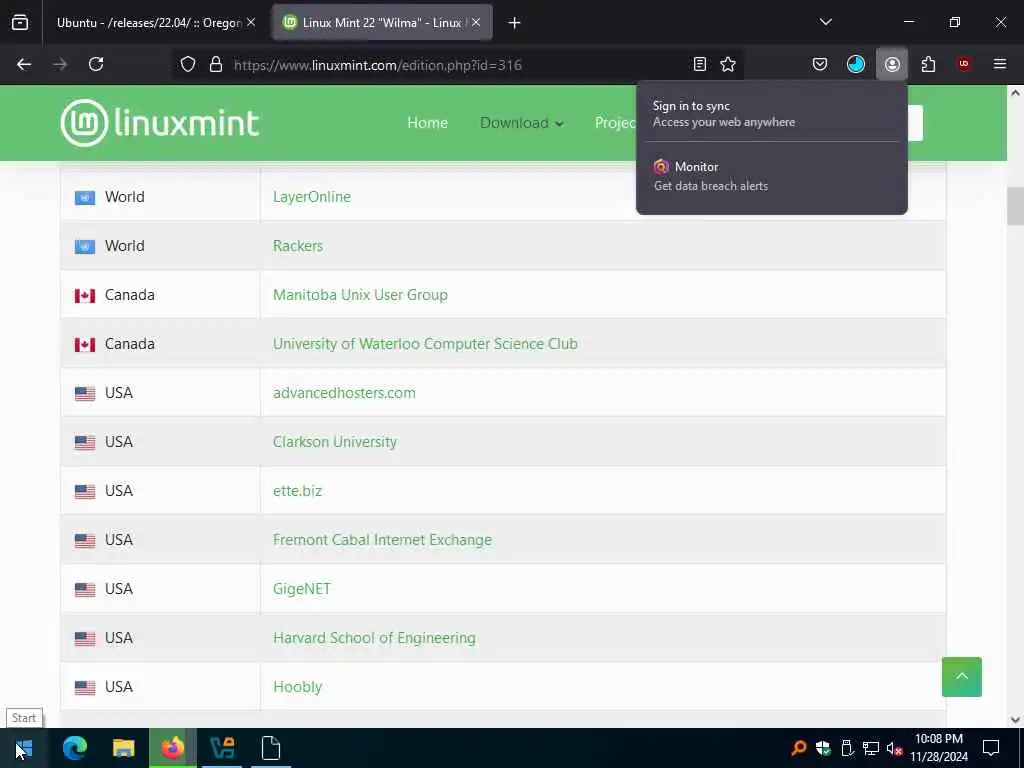Click the orange magnifier tray icon
Screen dimensions: 1024x768
[x=798, y=748]
